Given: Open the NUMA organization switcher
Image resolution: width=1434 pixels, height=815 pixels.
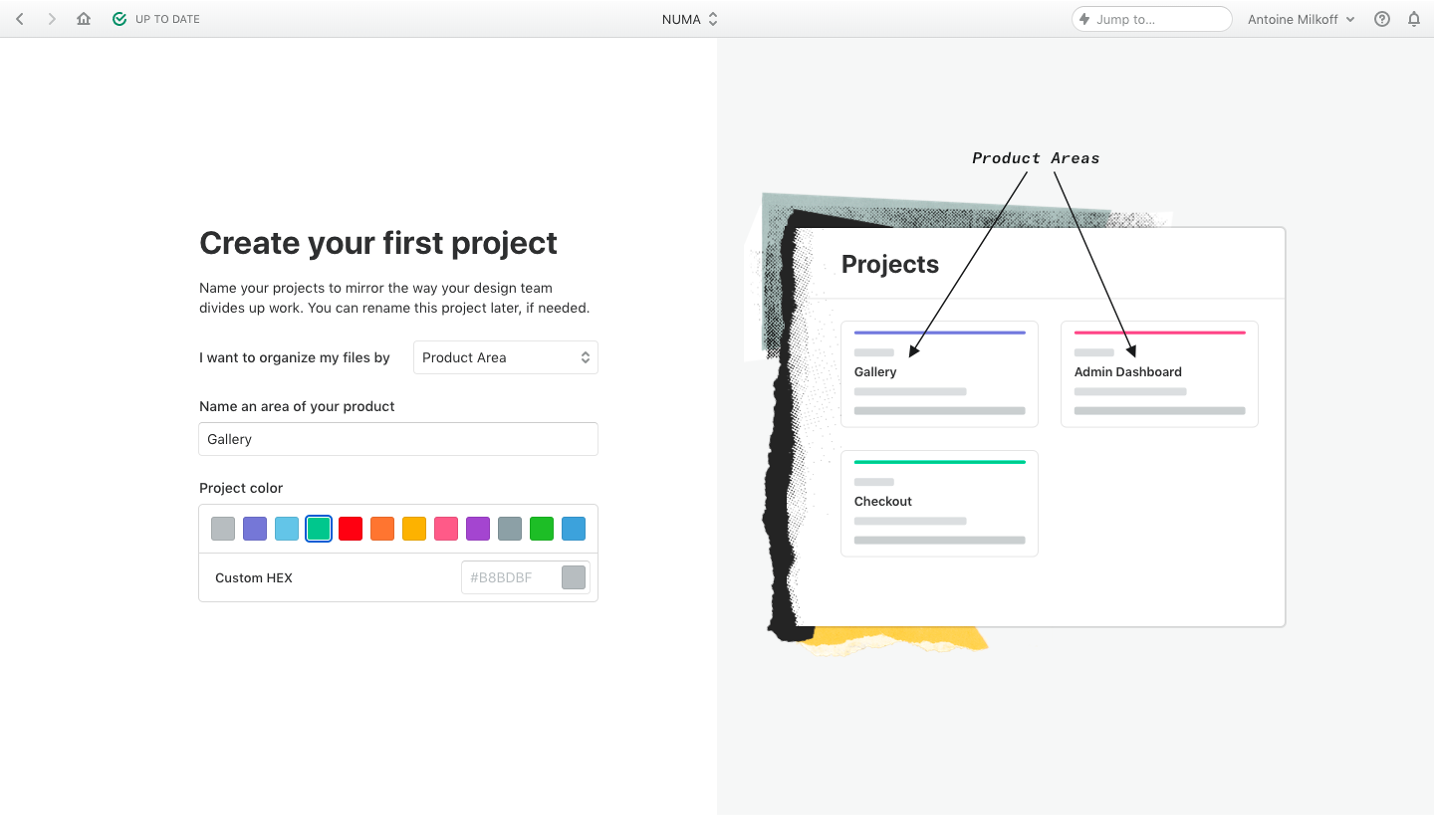Looking at the screenshot, I should click(x=690, y=19).
